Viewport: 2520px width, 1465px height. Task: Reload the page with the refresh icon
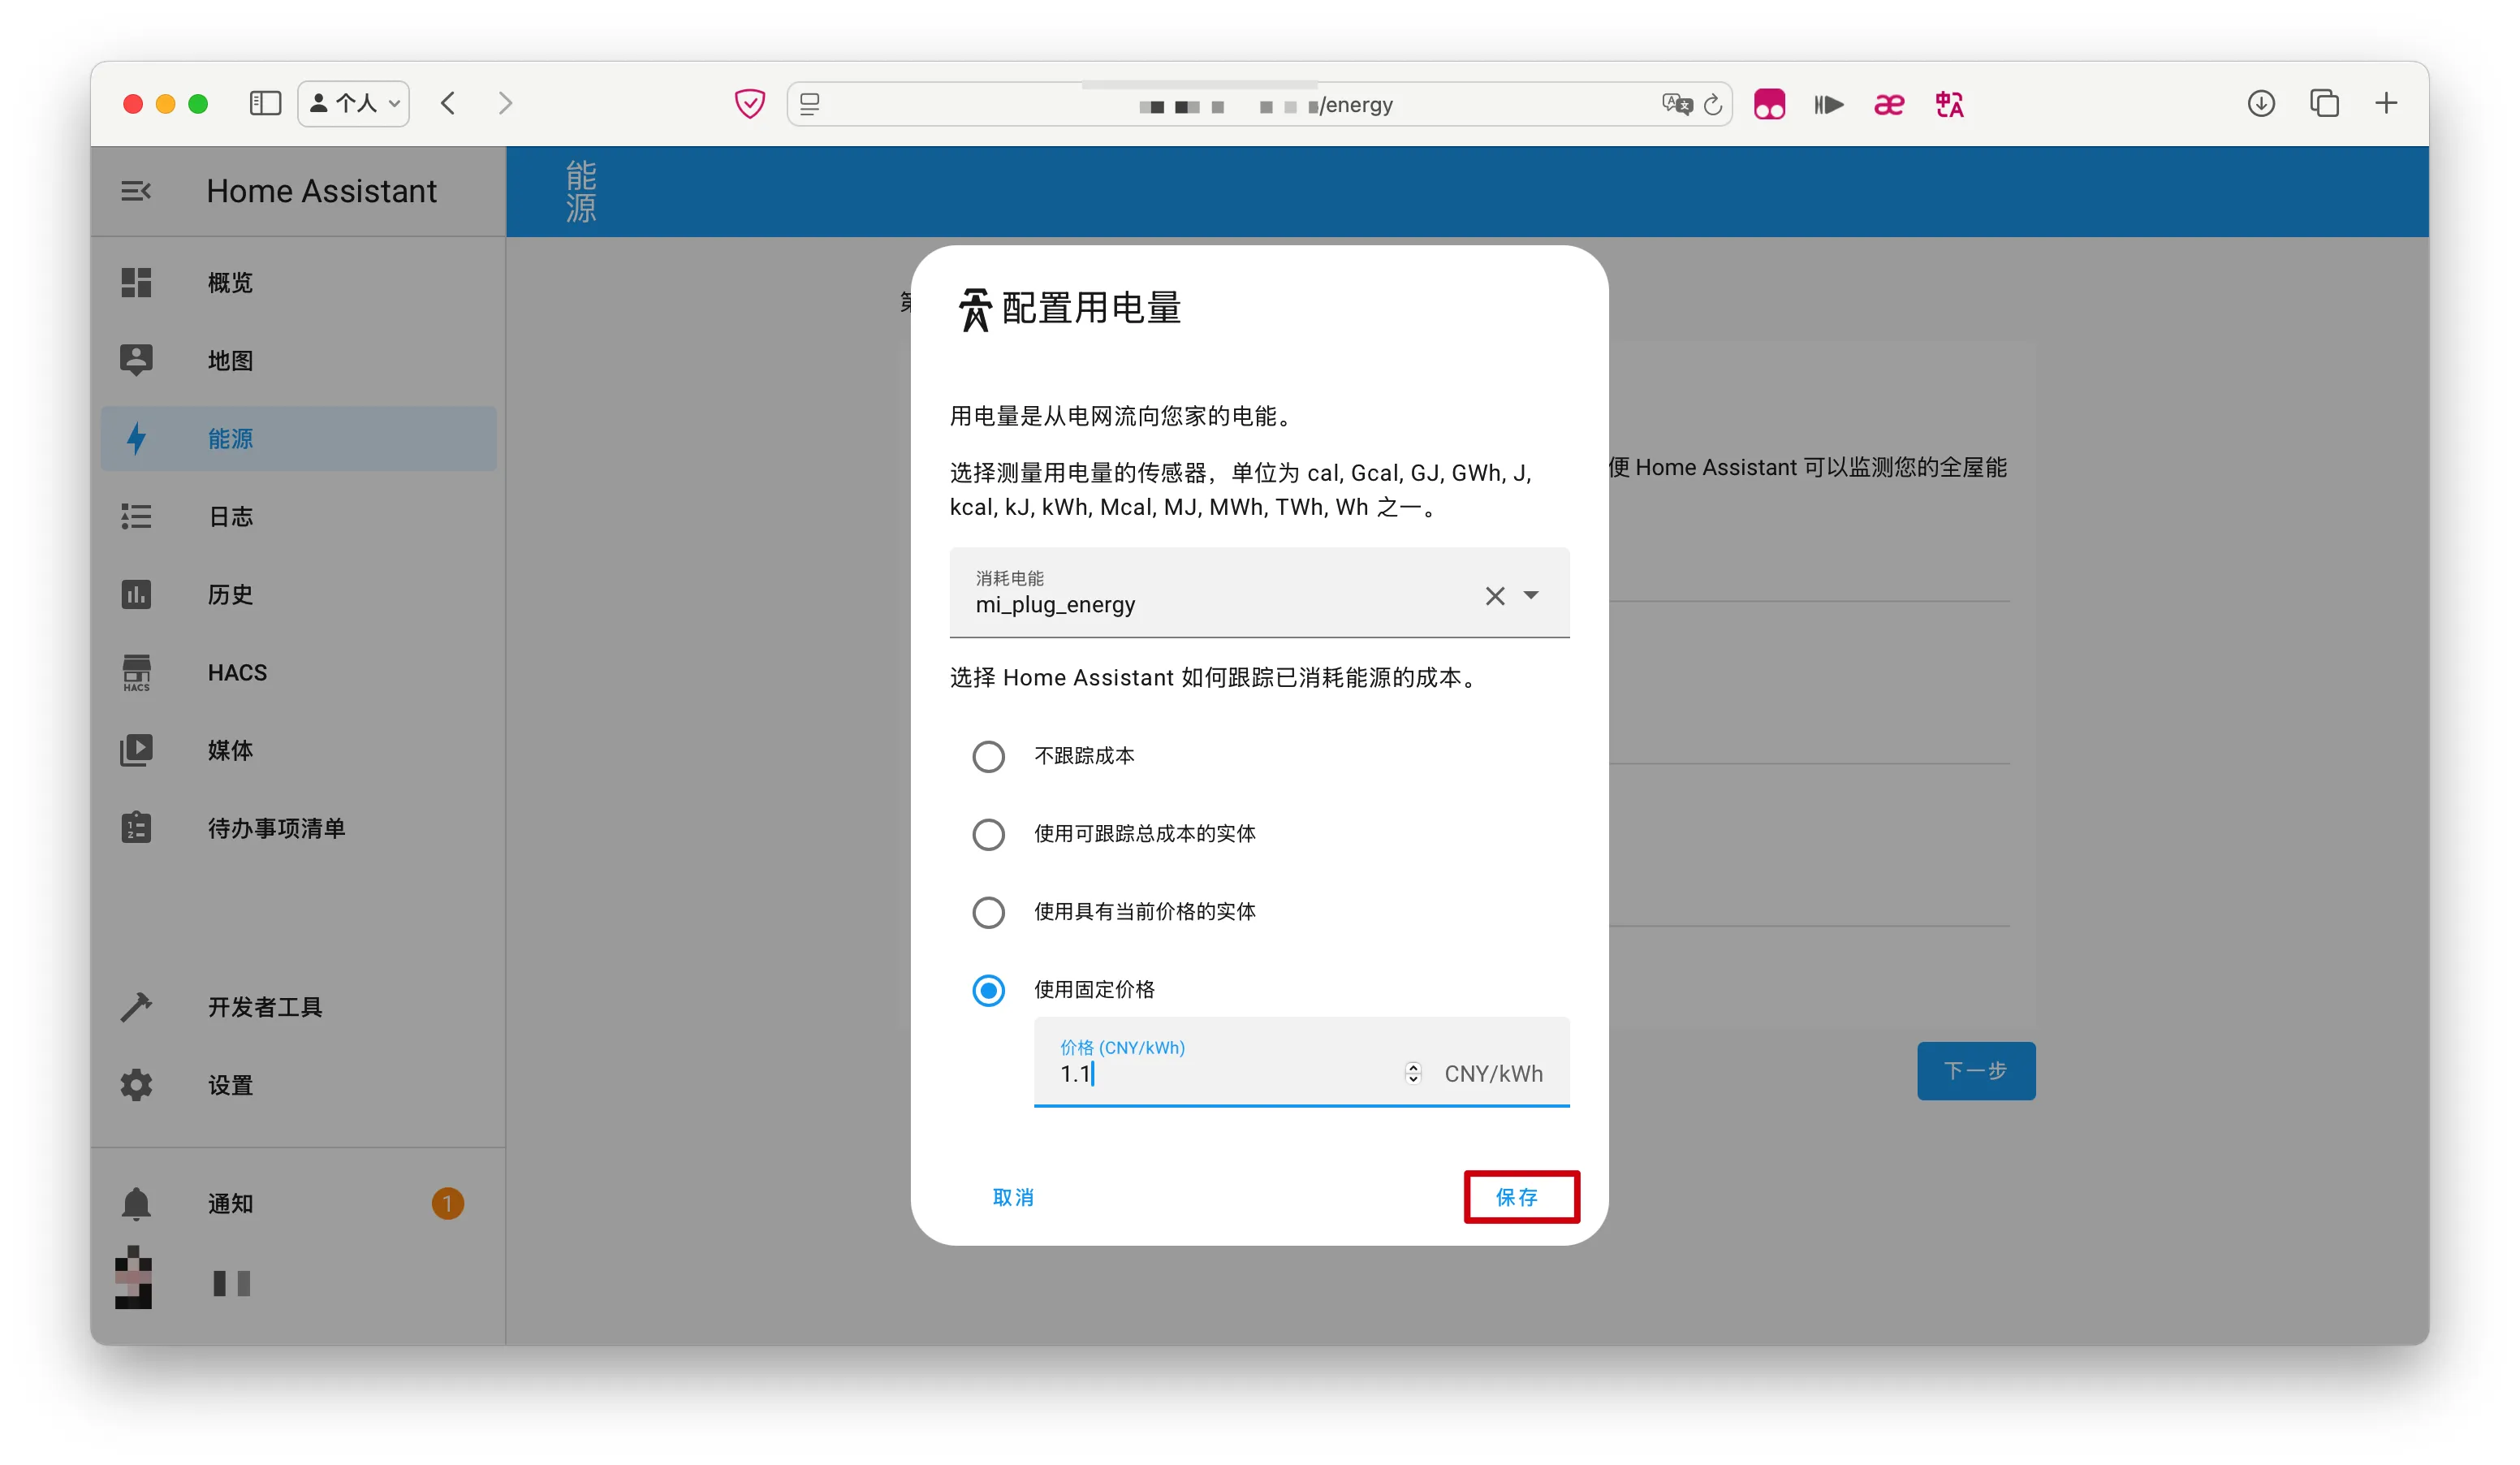pos(1713,104)
